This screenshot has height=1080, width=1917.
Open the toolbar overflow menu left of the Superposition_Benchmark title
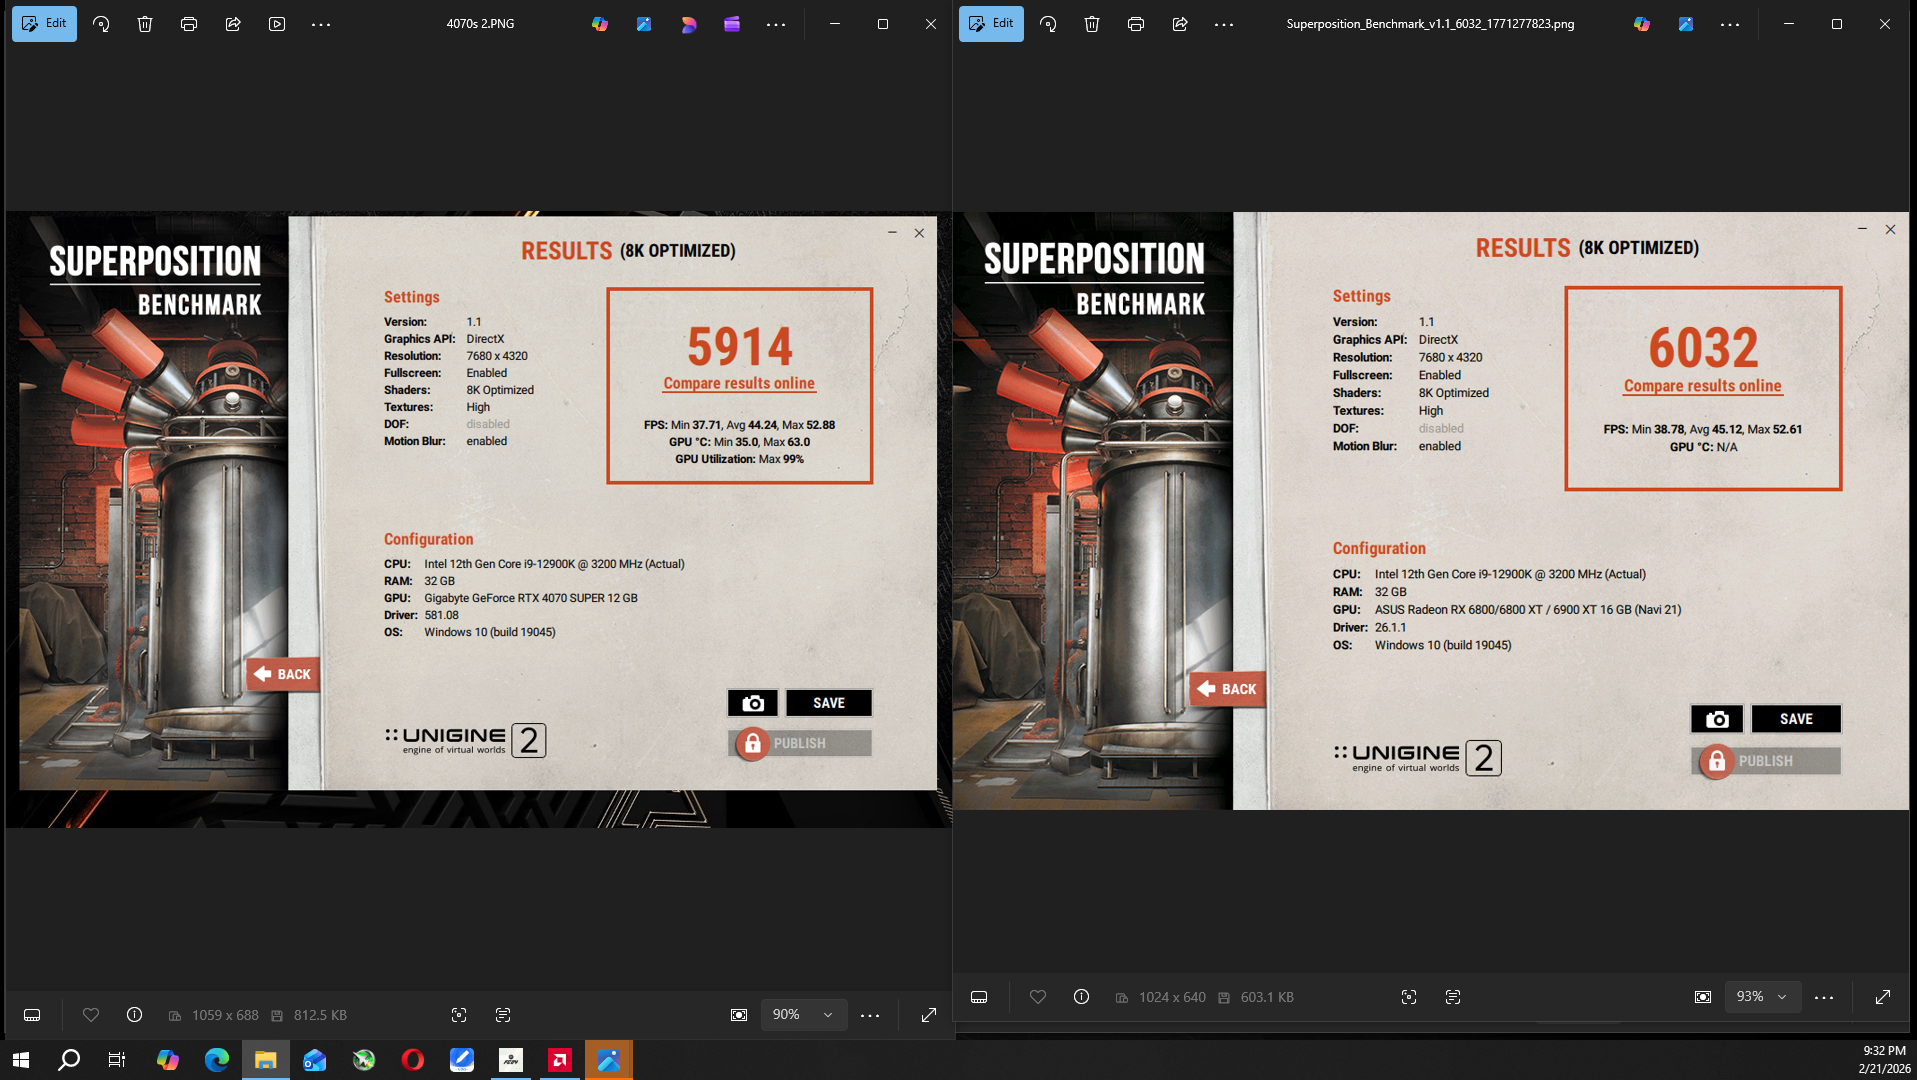click(x=1224, y=24)
